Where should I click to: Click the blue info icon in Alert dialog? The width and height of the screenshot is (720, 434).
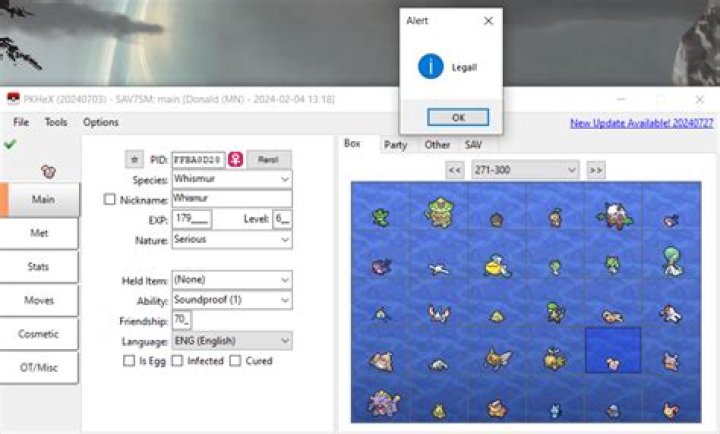pyautogui.click(x=431, y=67)
